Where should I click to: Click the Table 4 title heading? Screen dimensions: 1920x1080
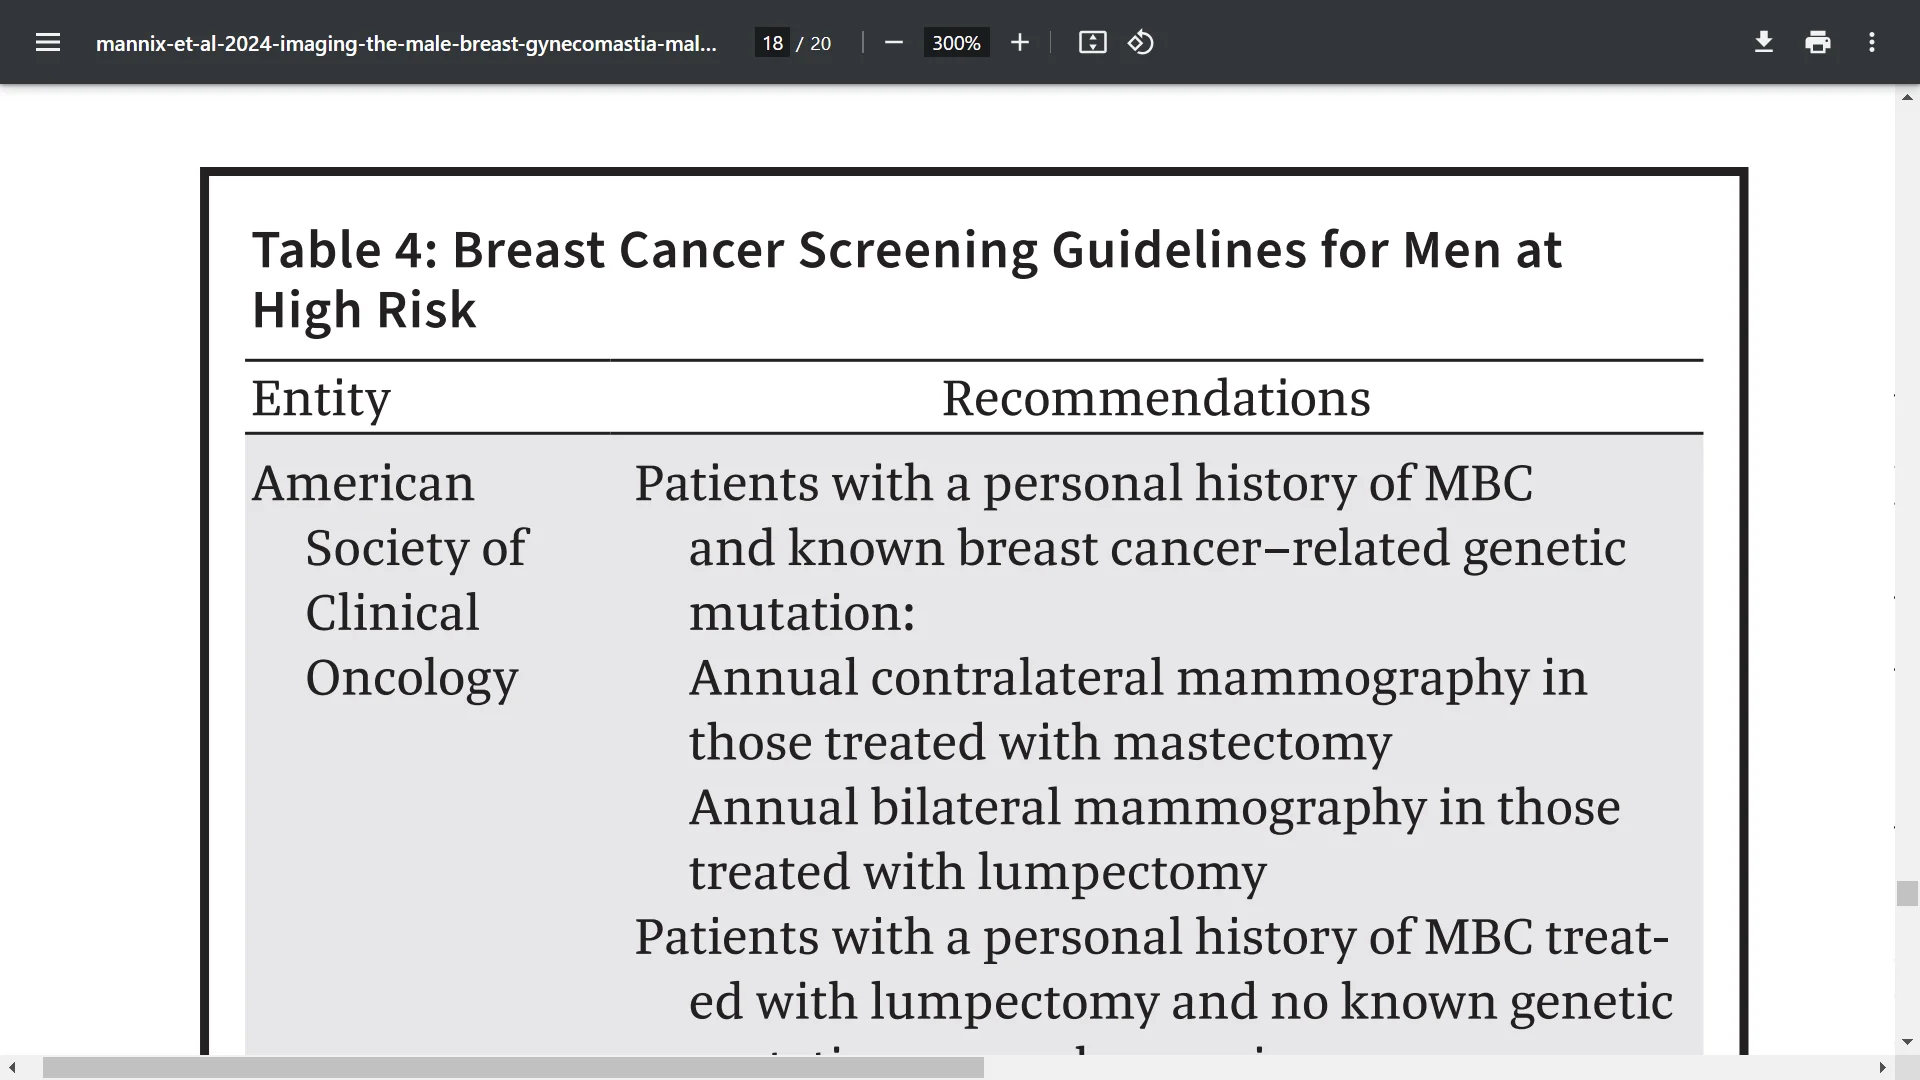906,279
